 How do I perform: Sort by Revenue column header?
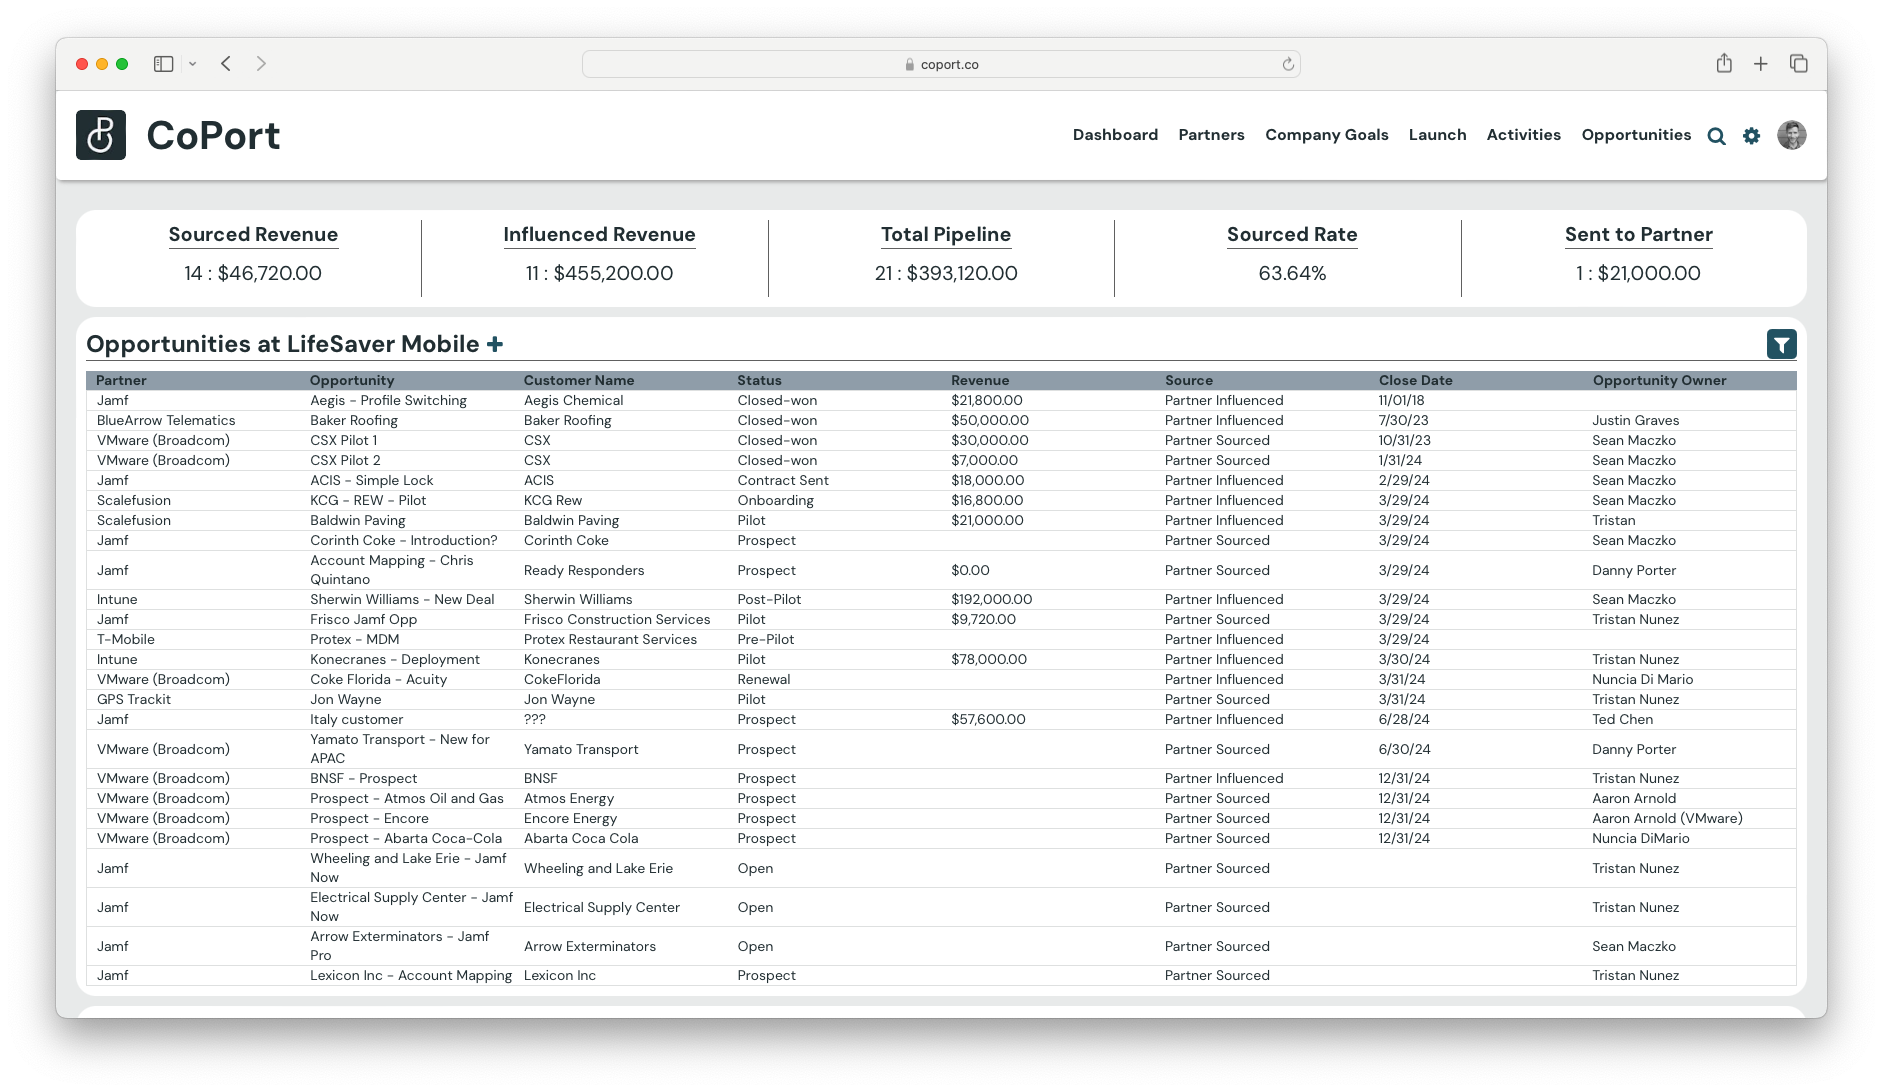tap(980, 381)
